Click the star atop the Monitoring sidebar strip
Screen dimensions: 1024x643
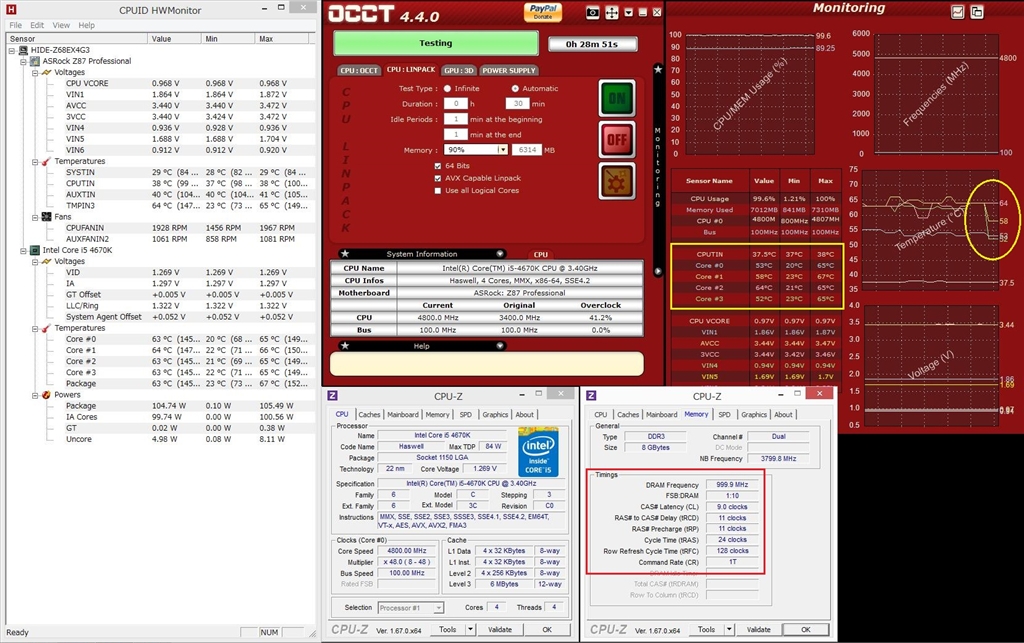[x=658, y=69]
